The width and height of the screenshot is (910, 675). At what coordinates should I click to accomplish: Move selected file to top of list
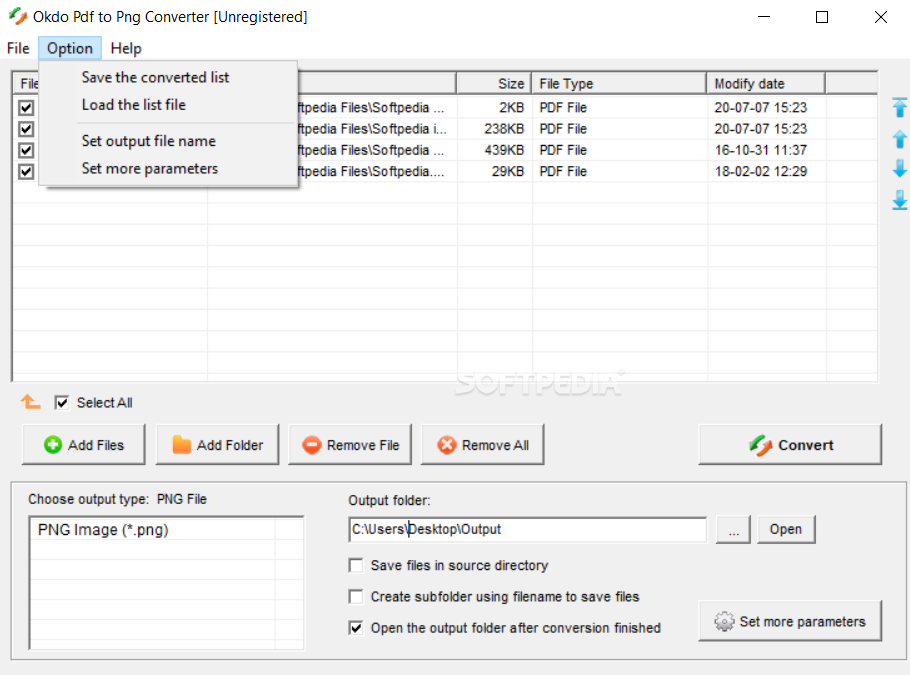pyautogui.click(x=899, y=107)
